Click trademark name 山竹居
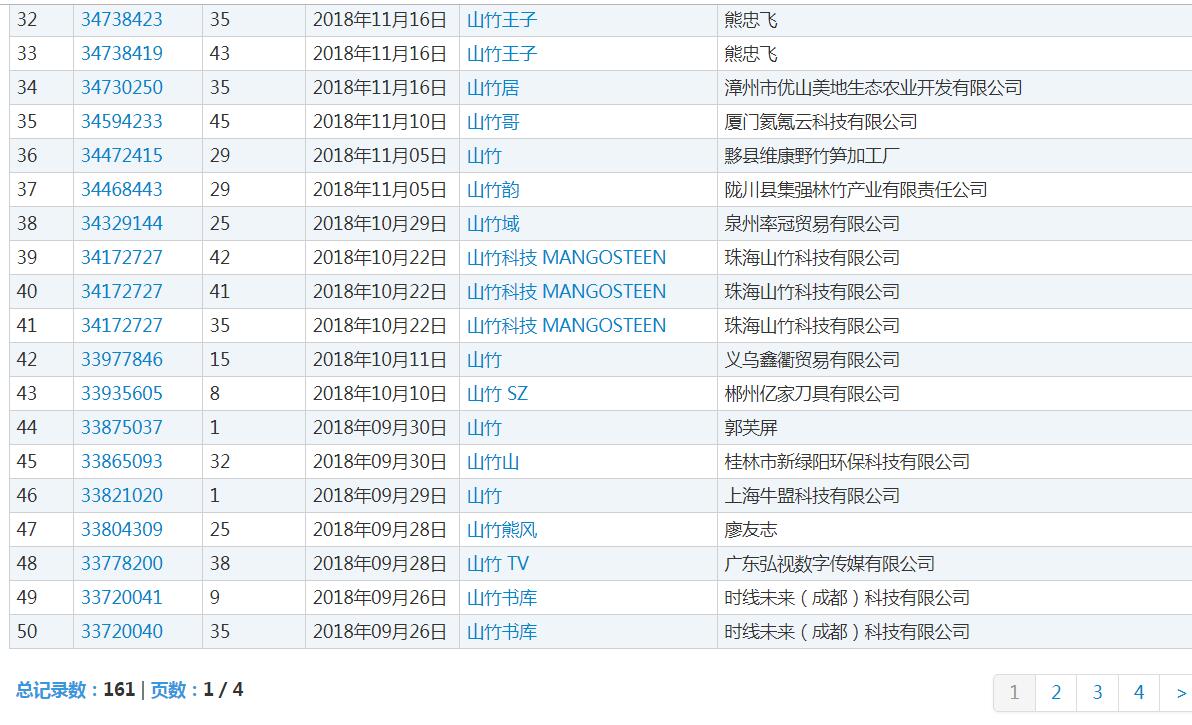1192x725 pixels. coord(493,87)
